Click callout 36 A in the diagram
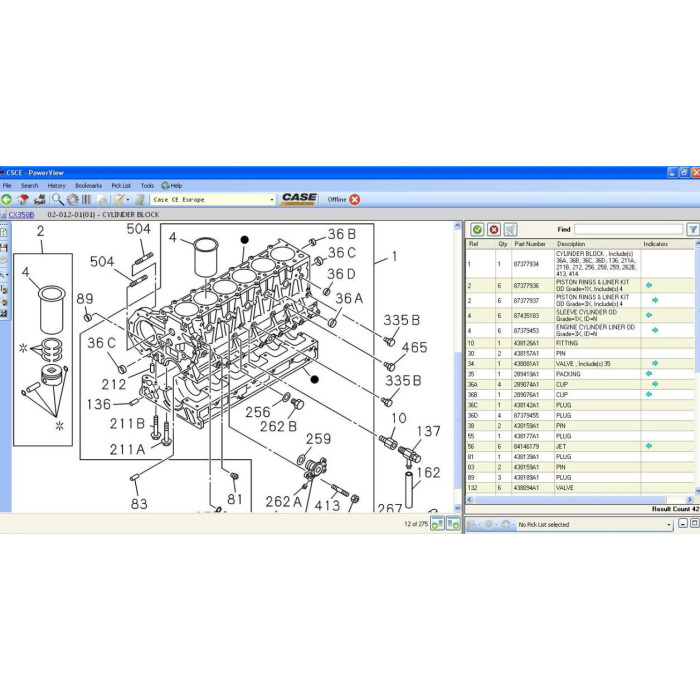The height and width of the screenshot is (700, 700). [x=349, y=298]
